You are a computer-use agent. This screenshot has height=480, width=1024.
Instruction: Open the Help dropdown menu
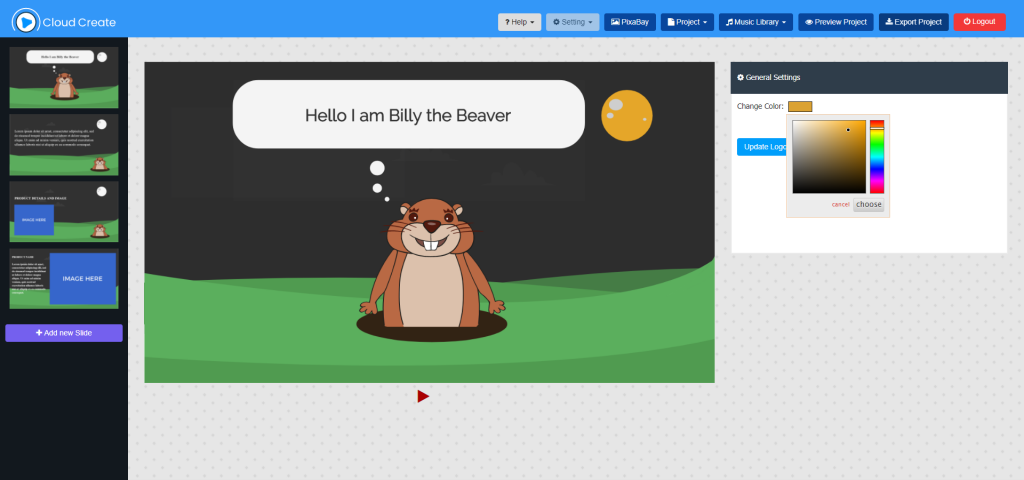pos(519,22)
